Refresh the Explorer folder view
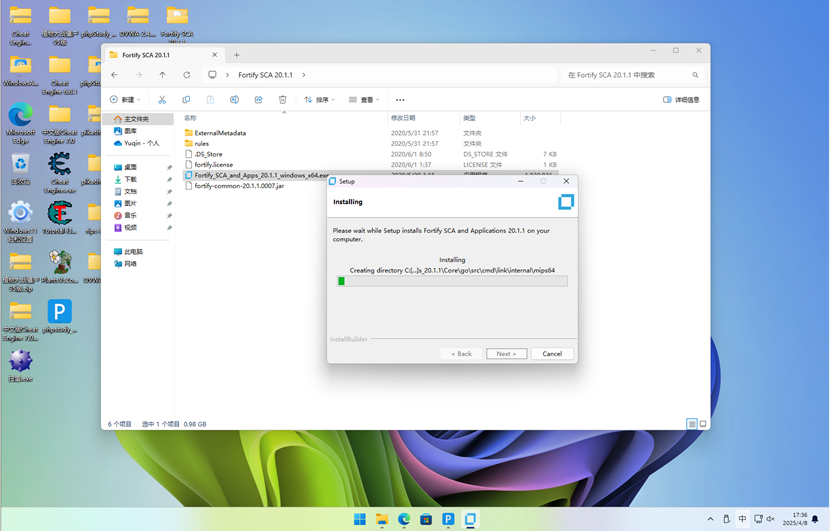The height and width of the screenshot is (531, 830). click(x=186, y=75)
